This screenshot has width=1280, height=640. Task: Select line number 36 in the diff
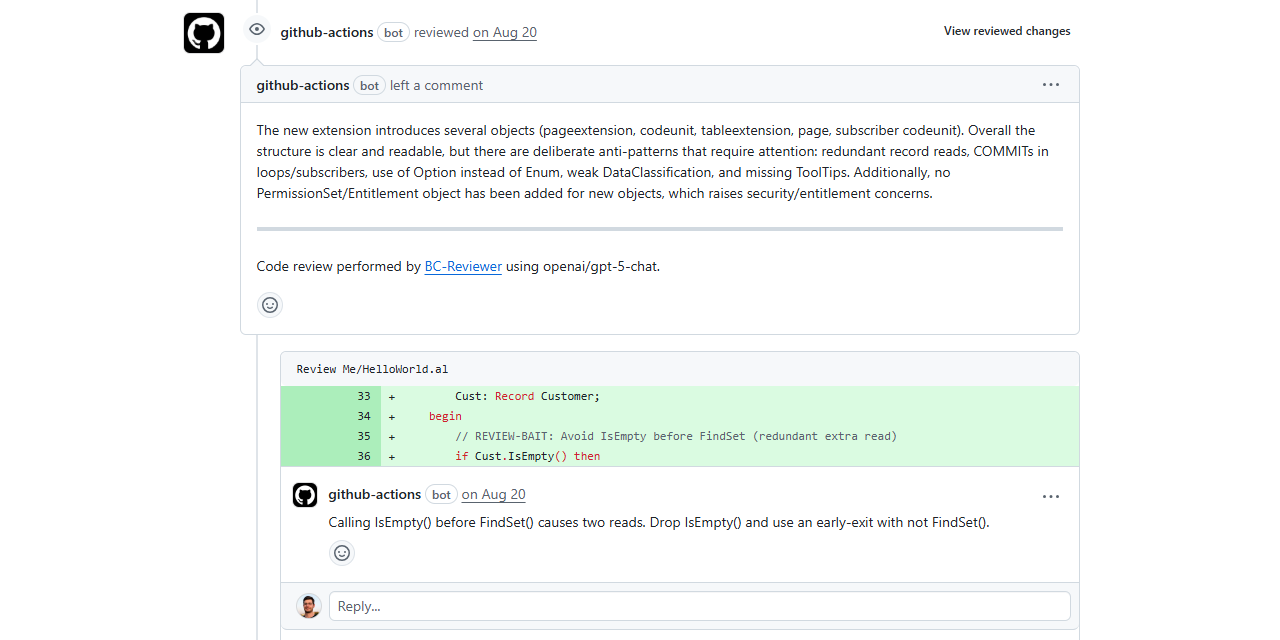click(x=364, y=456)
